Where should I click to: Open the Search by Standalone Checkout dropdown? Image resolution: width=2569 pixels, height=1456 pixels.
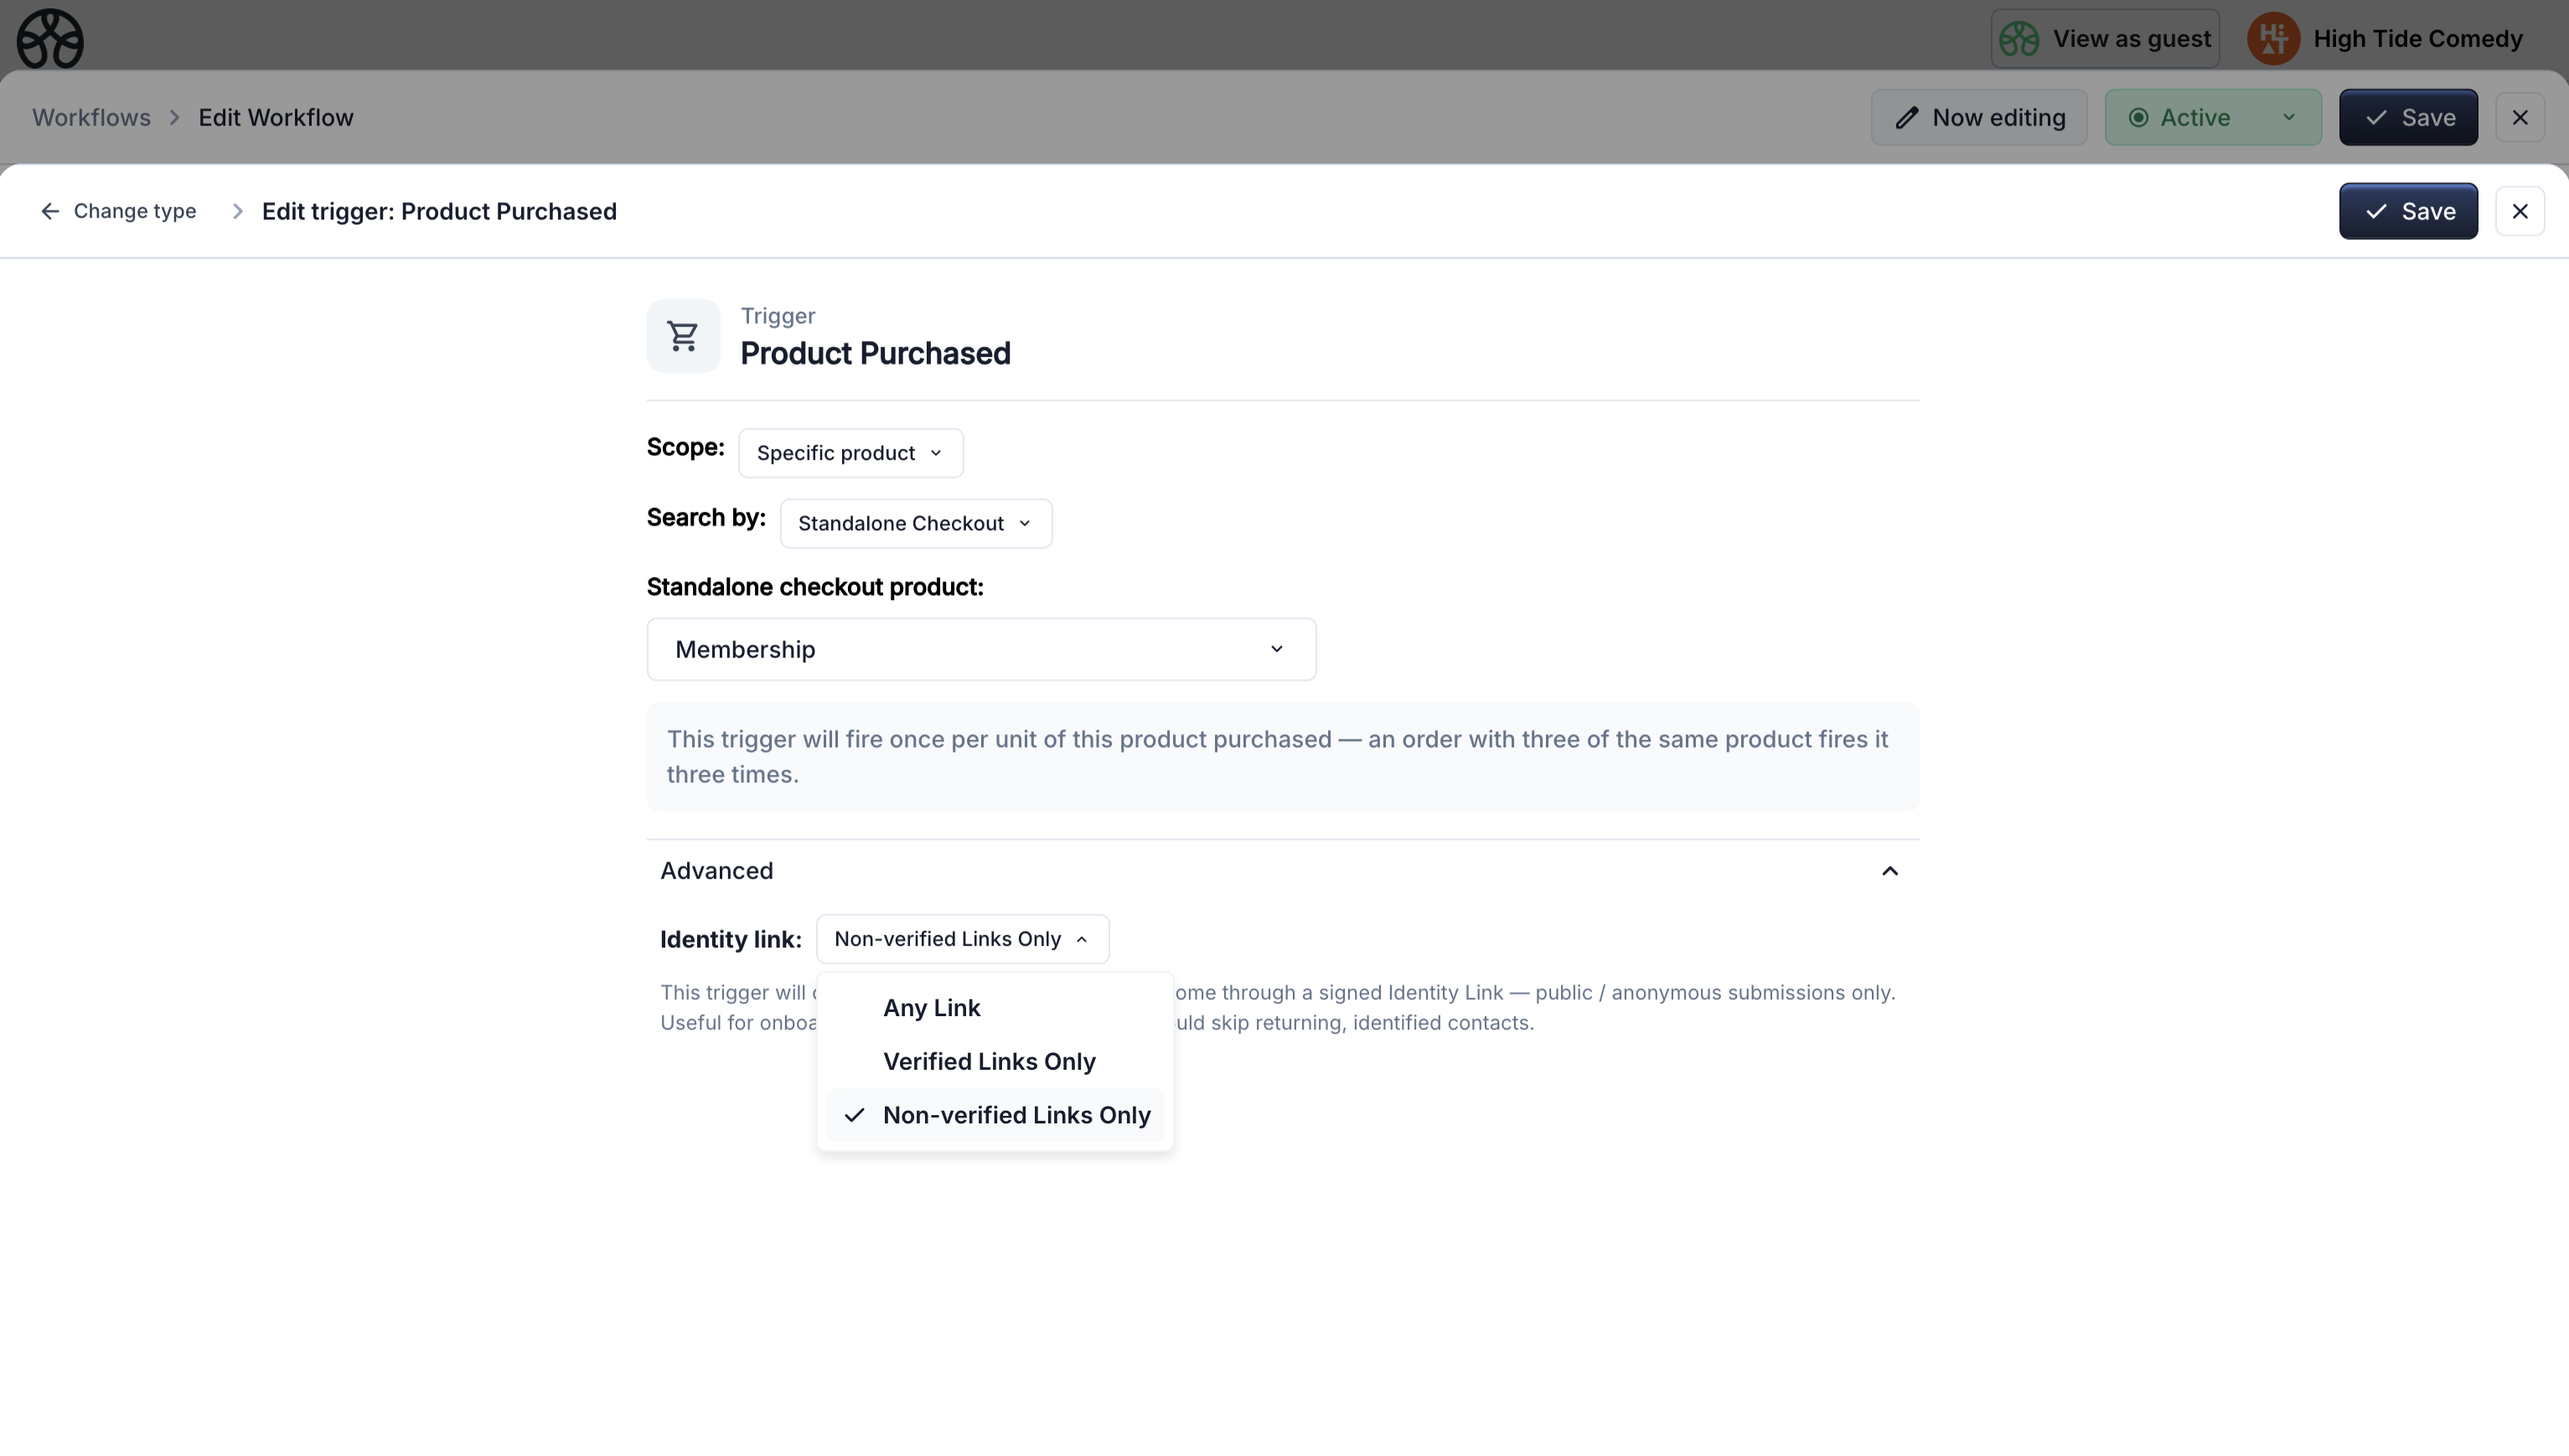[915, 523]
